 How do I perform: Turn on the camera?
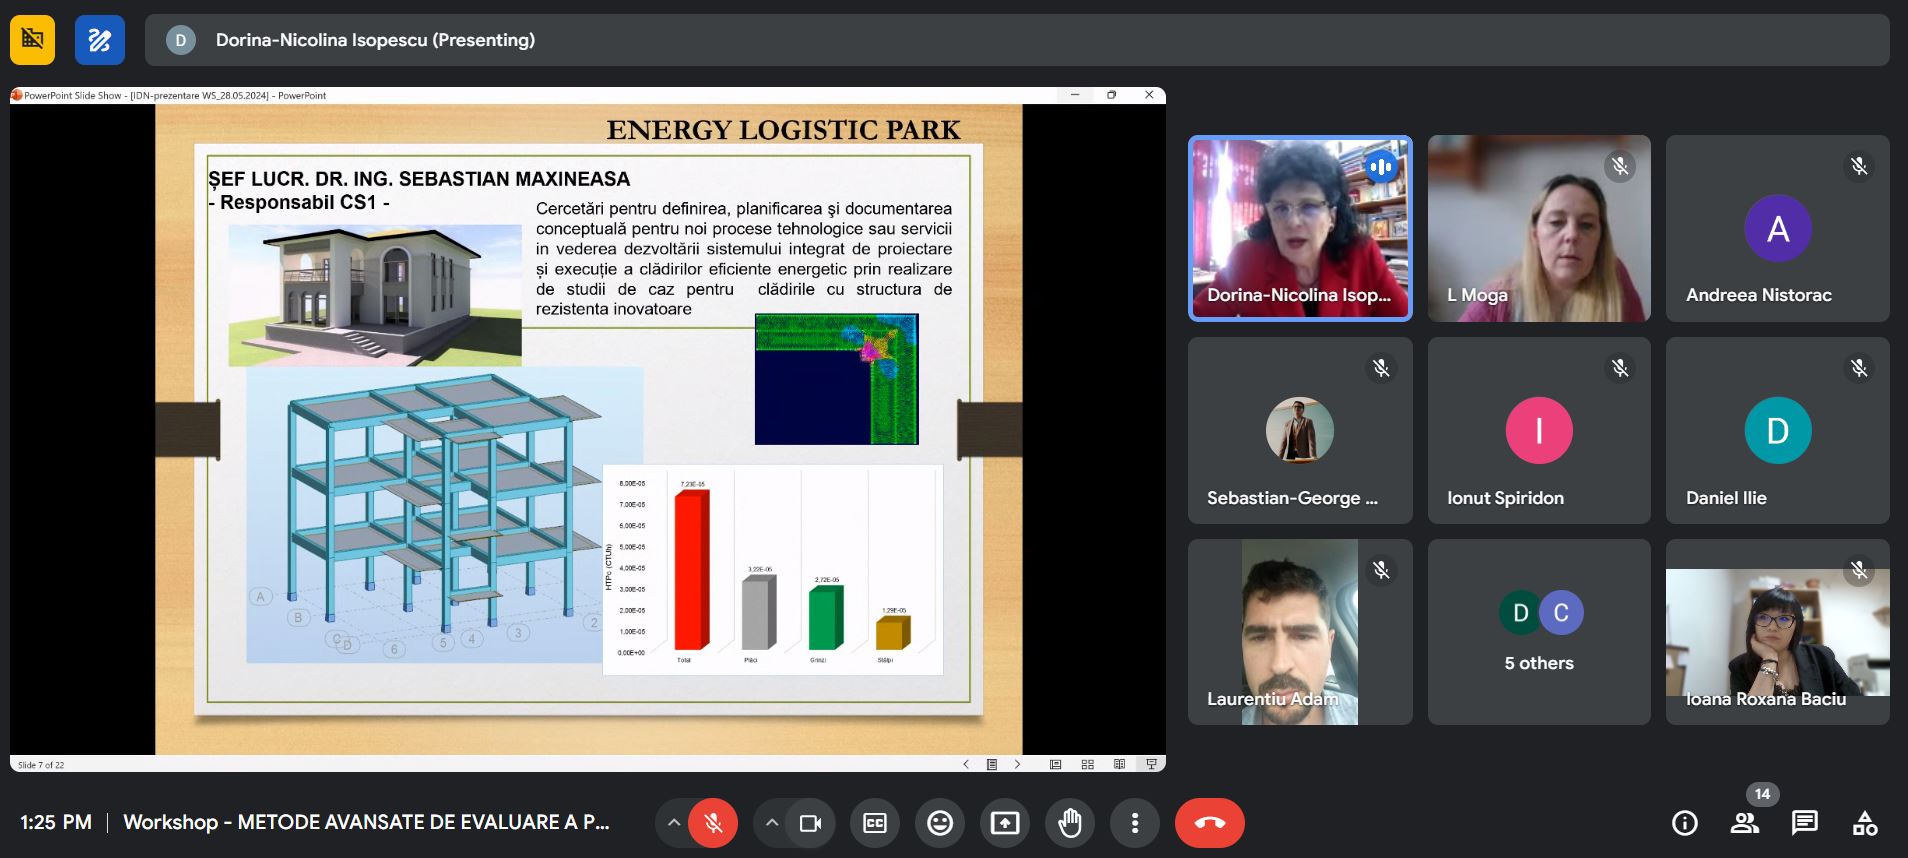[x=810, y=823]
